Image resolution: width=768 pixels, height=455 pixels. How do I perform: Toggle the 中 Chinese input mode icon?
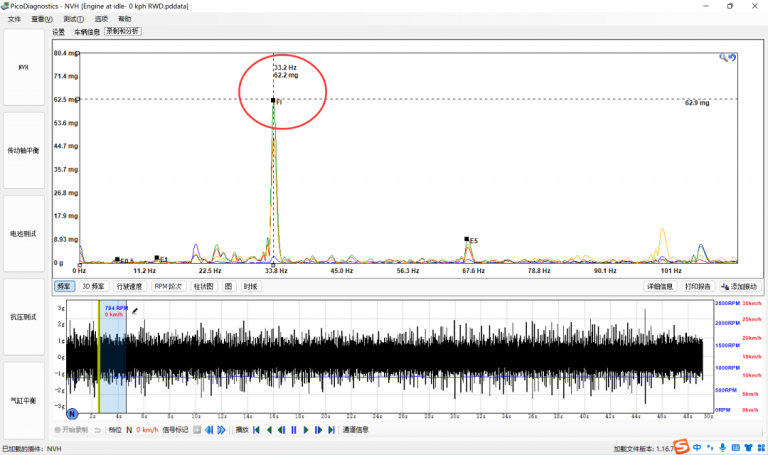[697, 448]
